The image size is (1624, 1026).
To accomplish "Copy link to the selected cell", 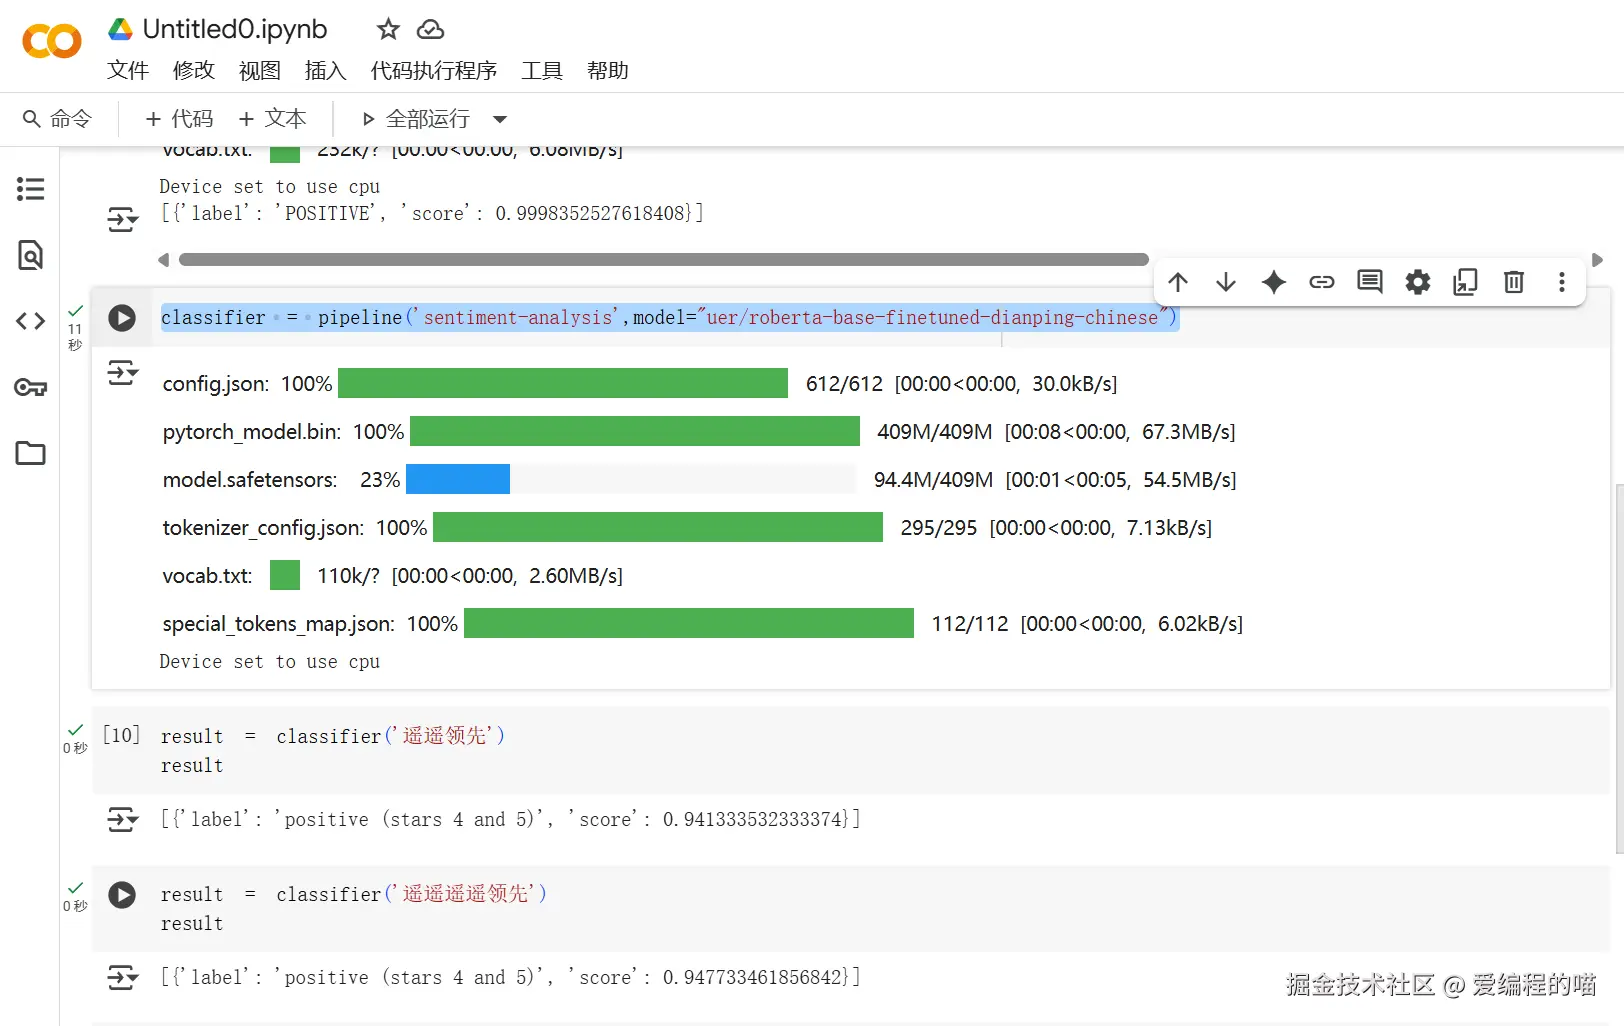I will tap(1322, 282).
